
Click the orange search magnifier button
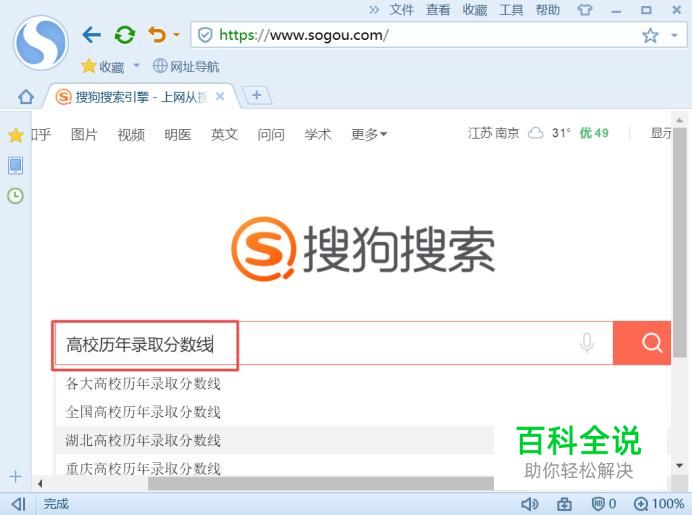pos(642,343)
